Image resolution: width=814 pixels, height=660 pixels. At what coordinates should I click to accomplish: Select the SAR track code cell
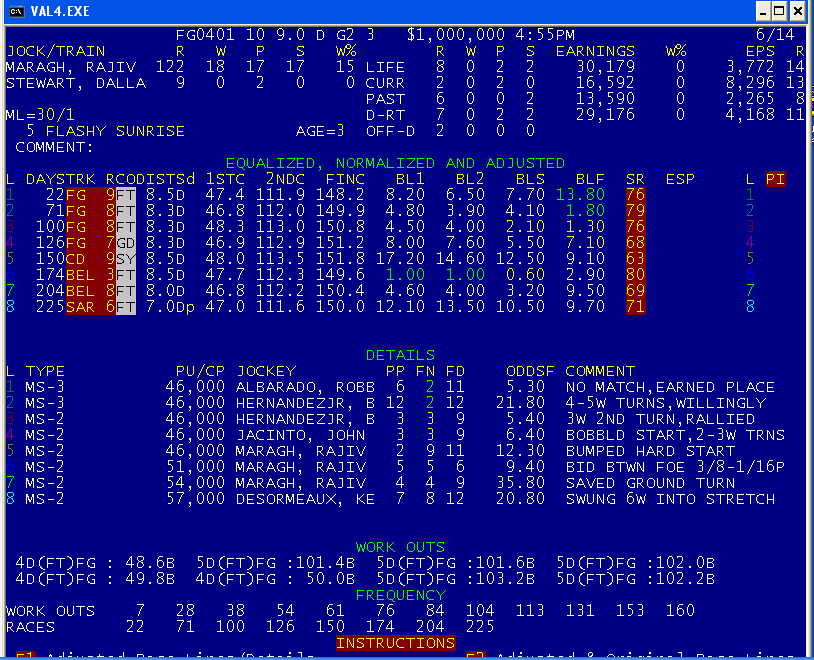[80, 307]
